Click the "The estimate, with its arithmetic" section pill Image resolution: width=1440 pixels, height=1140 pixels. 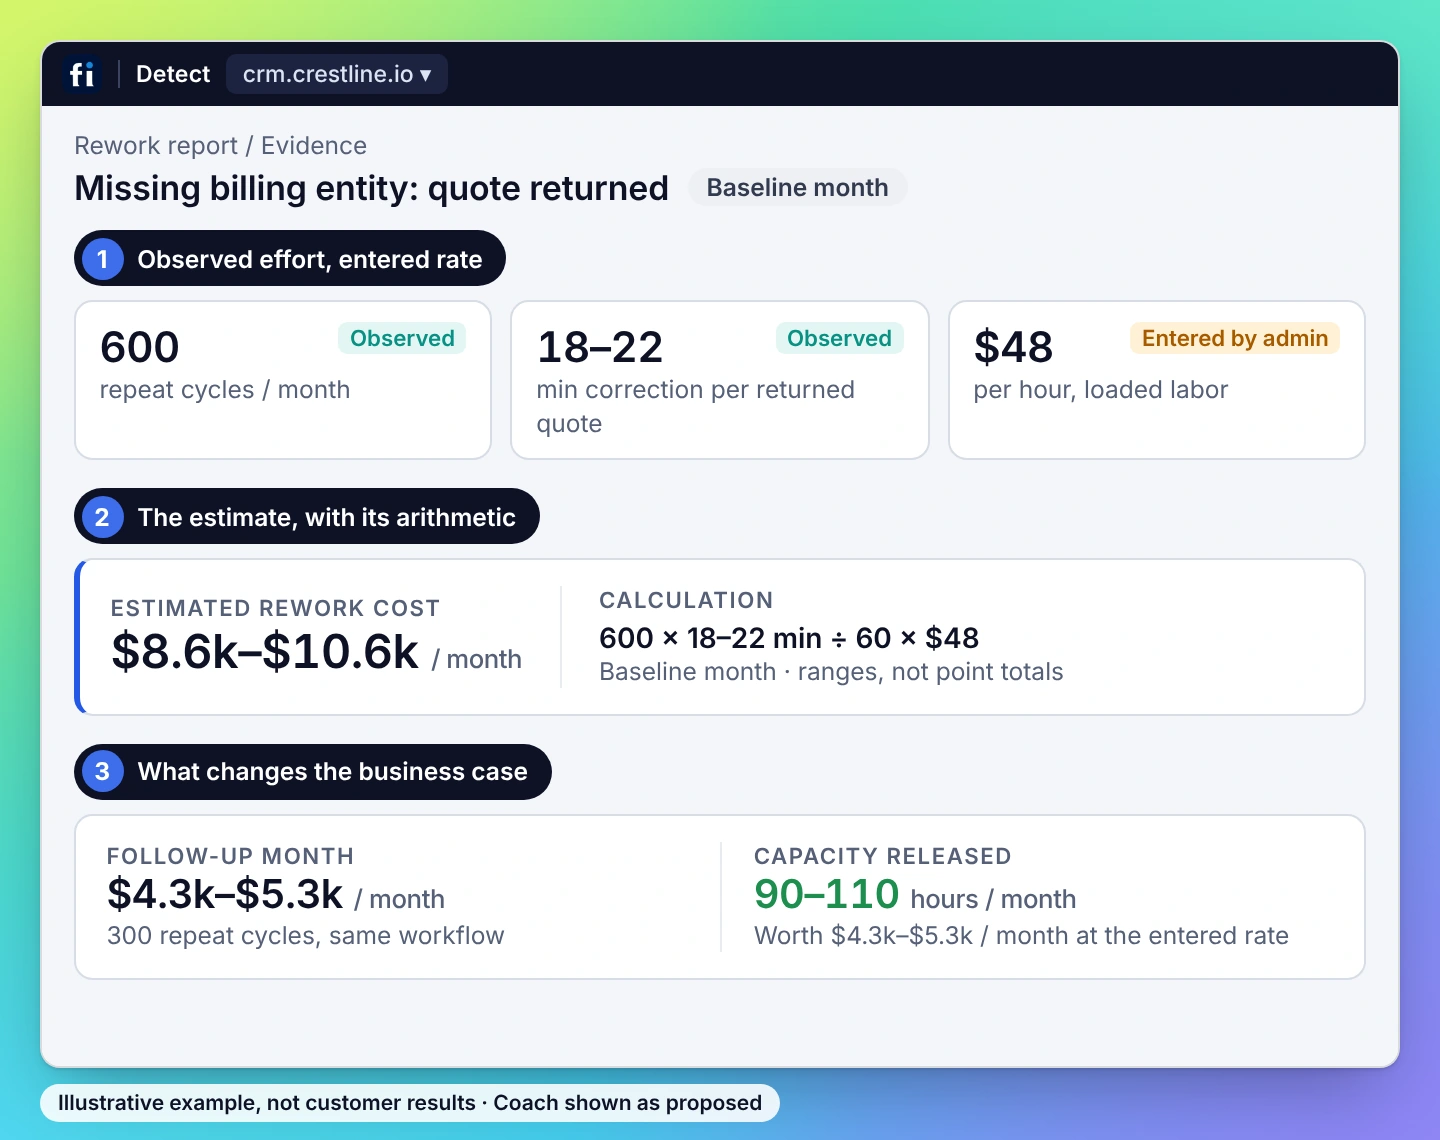[x=307, y=517]
